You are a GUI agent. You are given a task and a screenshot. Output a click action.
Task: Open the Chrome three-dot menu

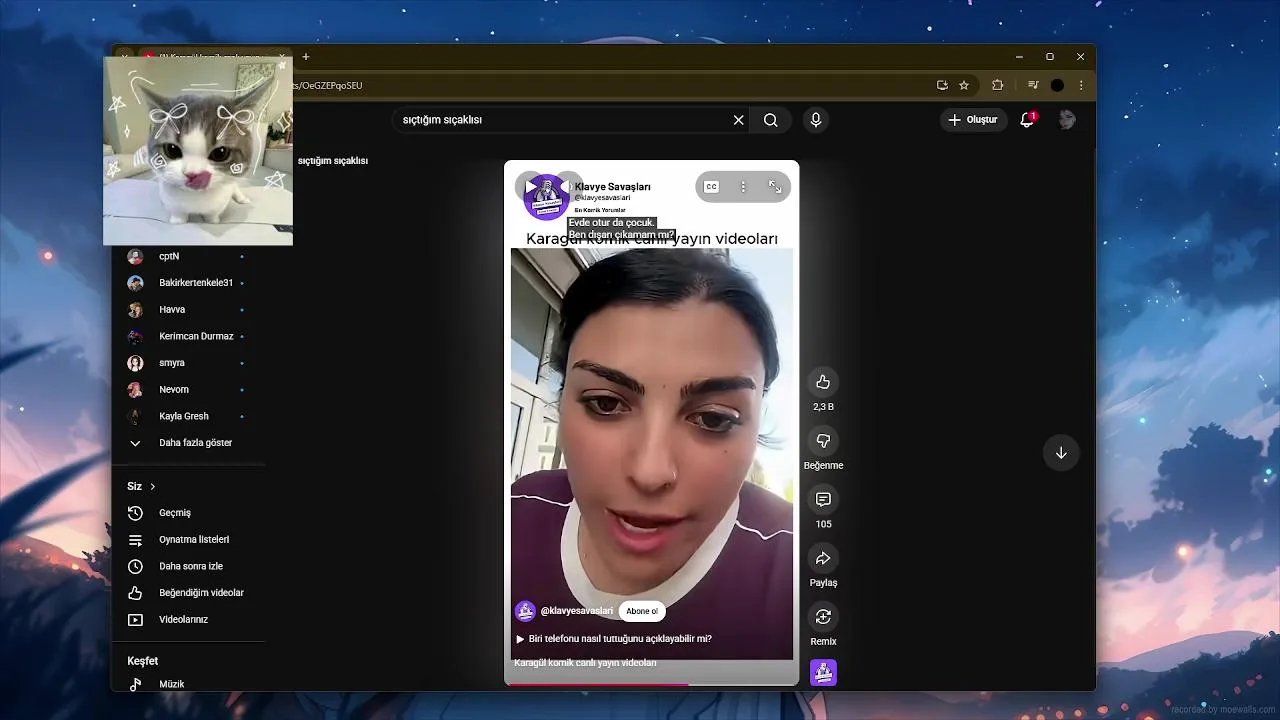point(1081,85)
